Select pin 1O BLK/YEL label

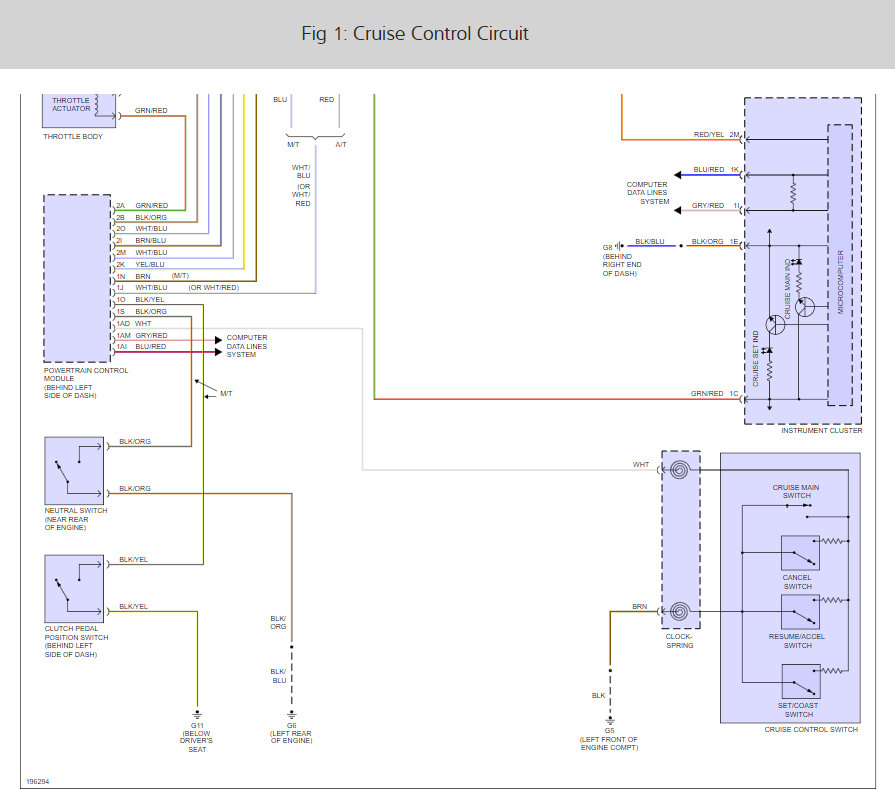tap(140, 300)
